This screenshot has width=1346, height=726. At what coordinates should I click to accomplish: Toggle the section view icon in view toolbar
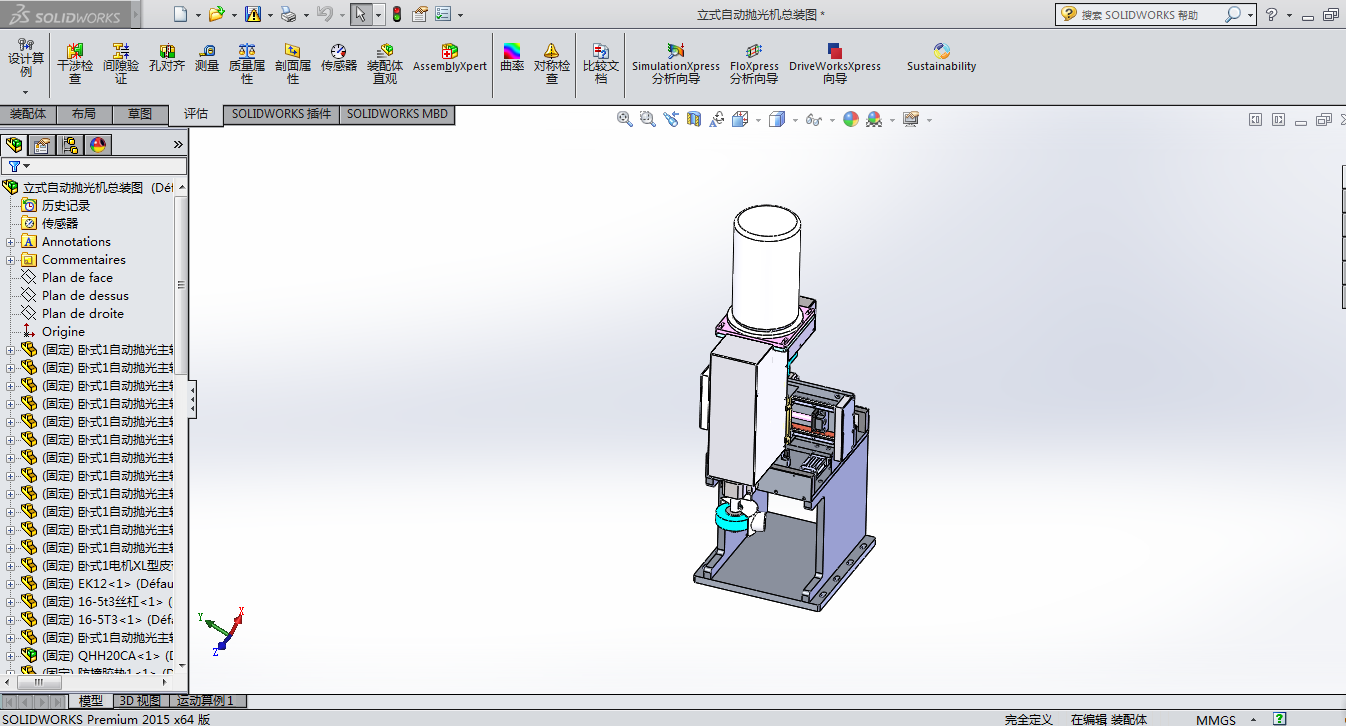(x=694, y=119)
